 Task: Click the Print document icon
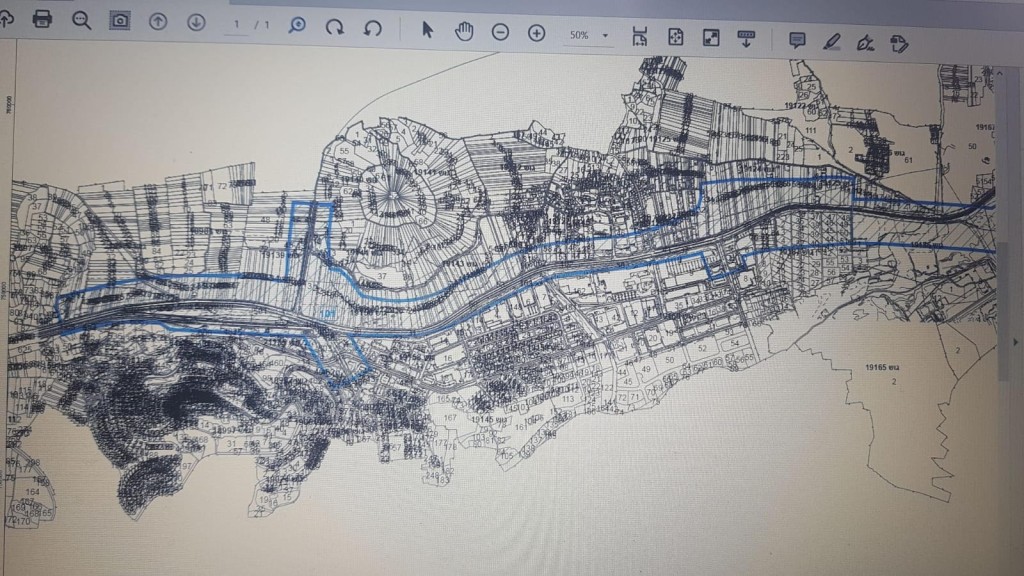point(42,19)
